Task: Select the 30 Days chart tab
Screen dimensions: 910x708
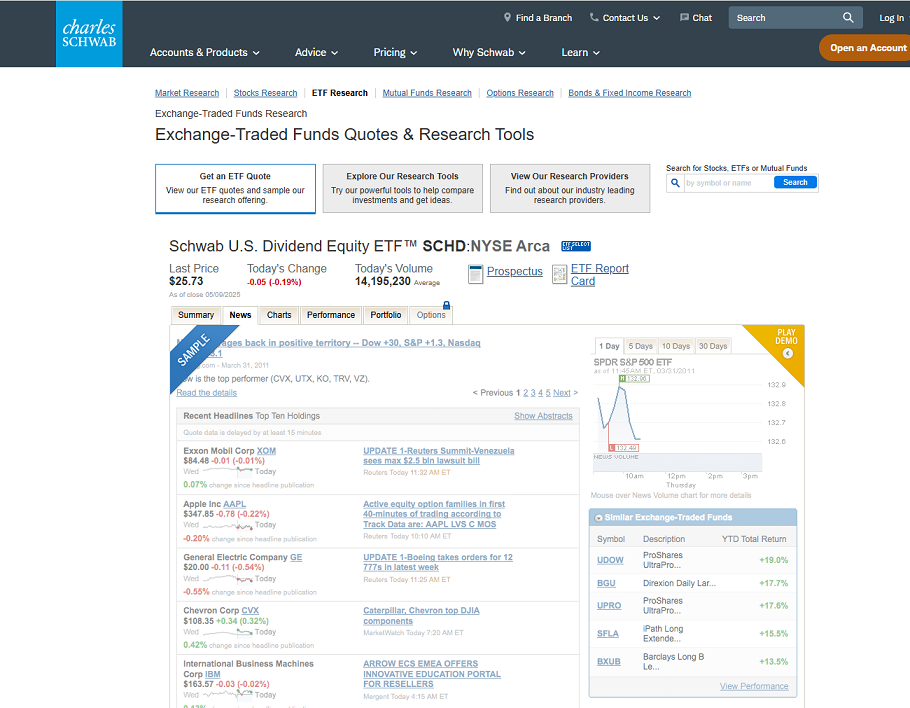Action: point(713,346)
